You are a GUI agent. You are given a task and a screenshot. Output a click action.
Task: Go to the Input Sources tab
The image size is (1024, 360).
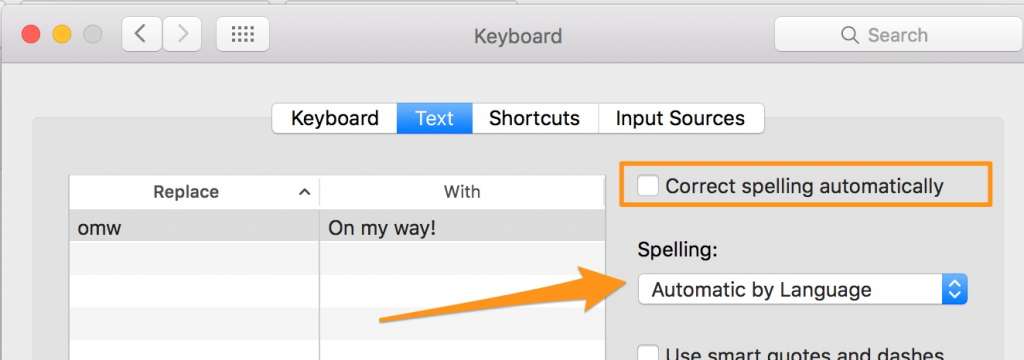coord(680,118)
